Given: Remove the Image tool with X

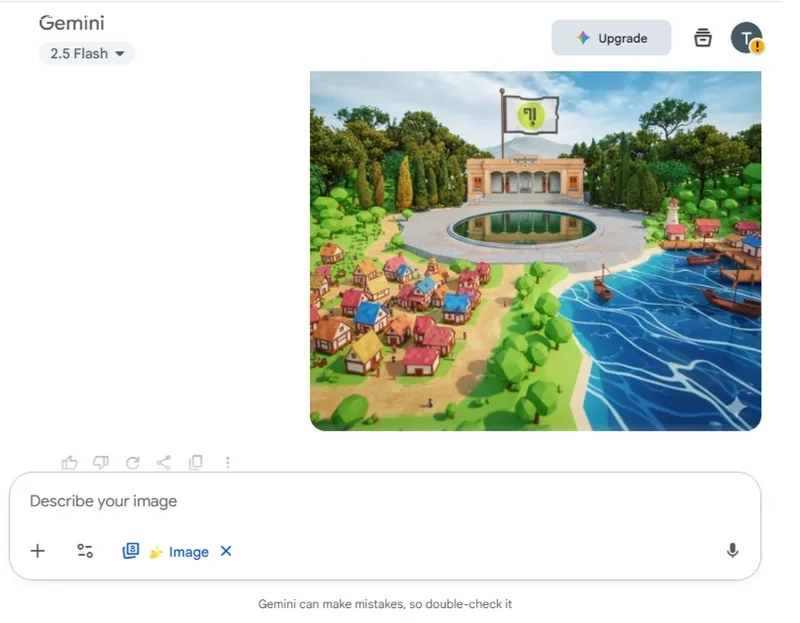Looking at the screenshot, I should [x=226, y=551].
